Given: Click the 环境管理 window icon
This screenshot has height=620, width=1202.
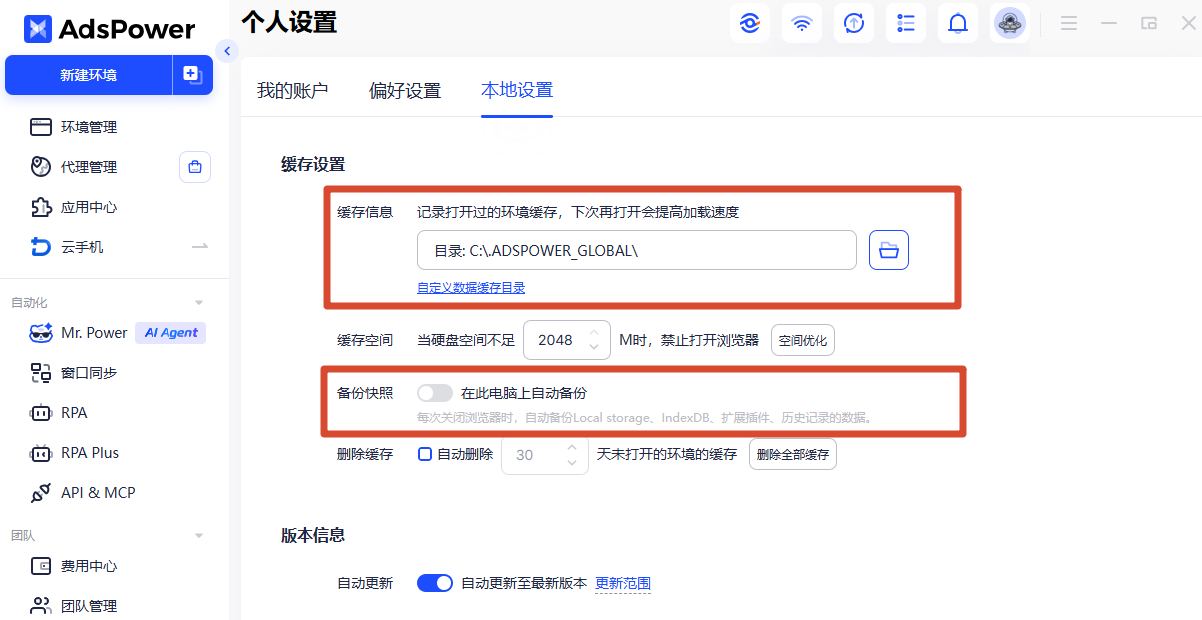Looking at the screenshot, I should click(x=40, y=127).
